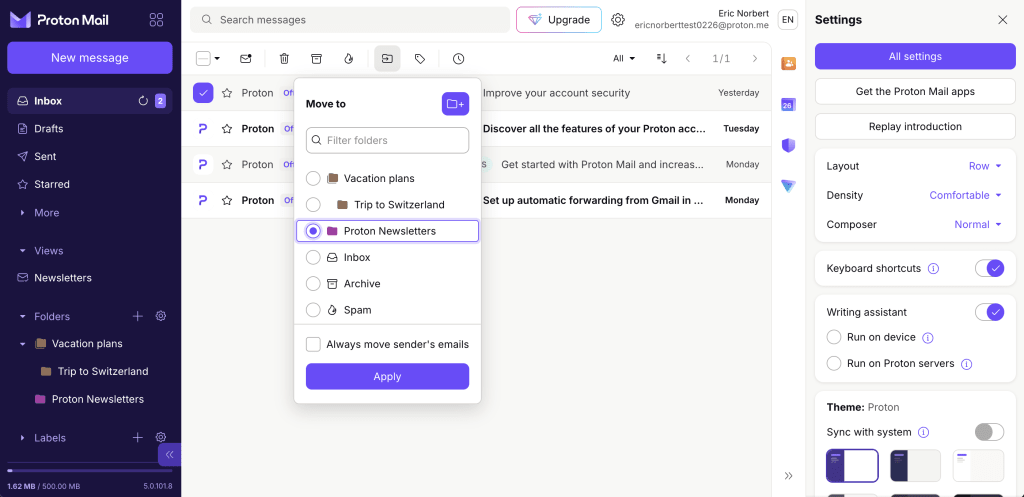Toggle the Keyboard shortcuts switch

click(x=989, y=268)
